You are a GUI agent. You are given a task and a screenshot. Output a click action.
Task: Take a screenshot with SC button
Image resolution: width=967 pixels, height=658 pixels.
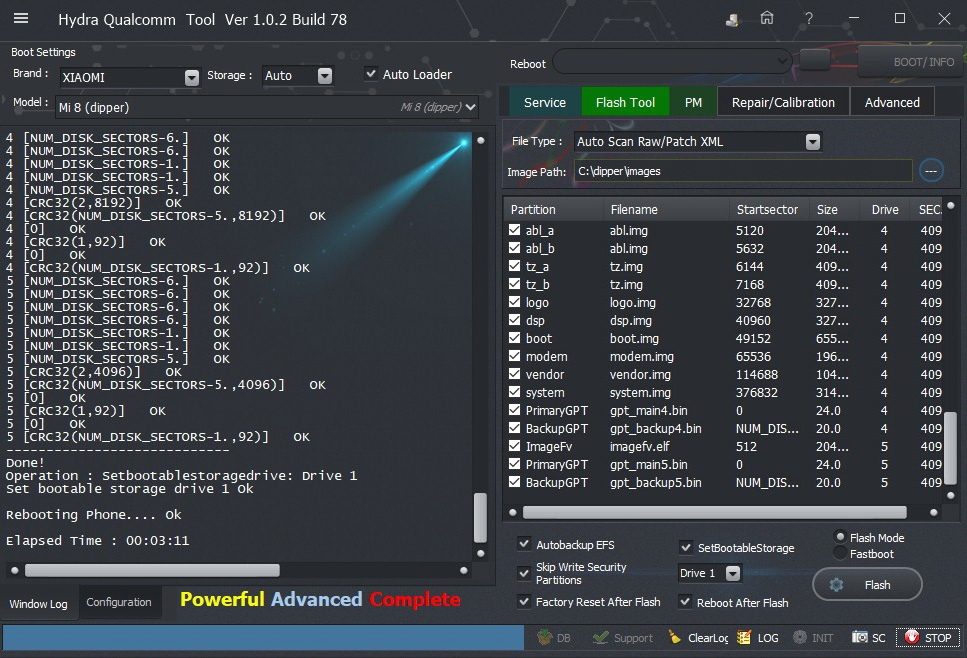pyautogui.click(x=868, y=638)
